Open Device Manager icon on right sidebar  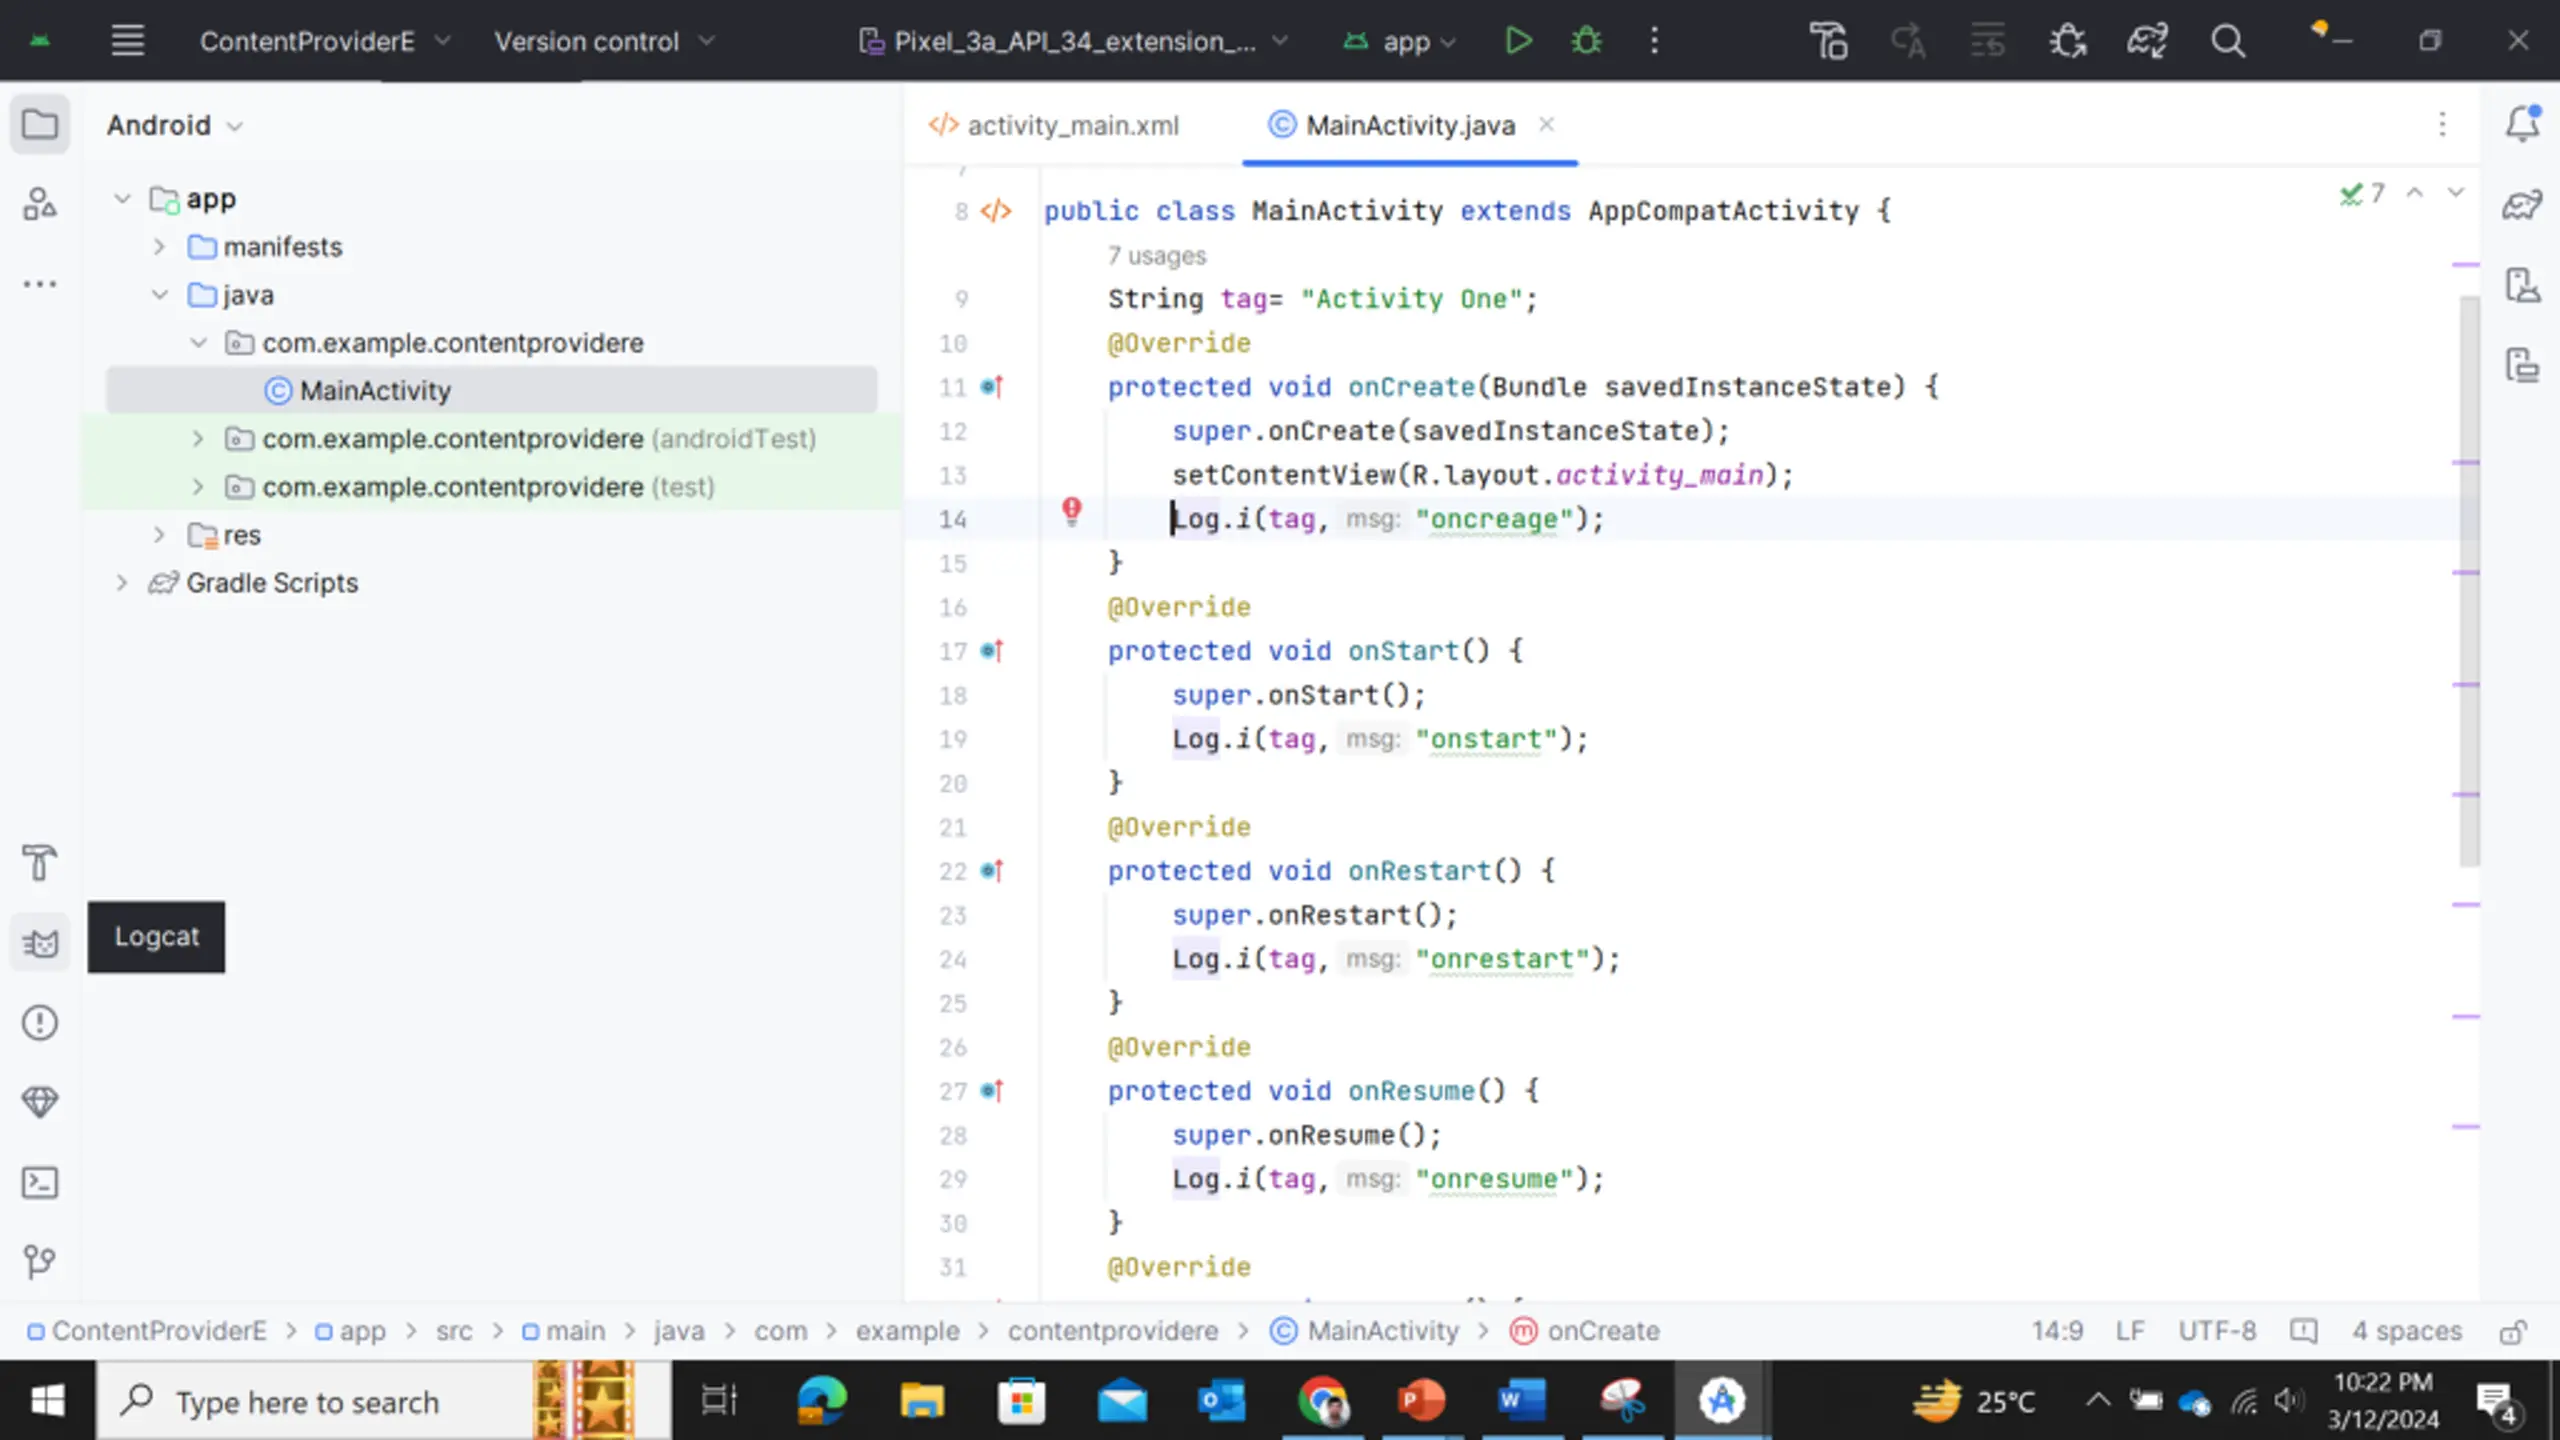pyautogui.click(x=2522, y=285)
